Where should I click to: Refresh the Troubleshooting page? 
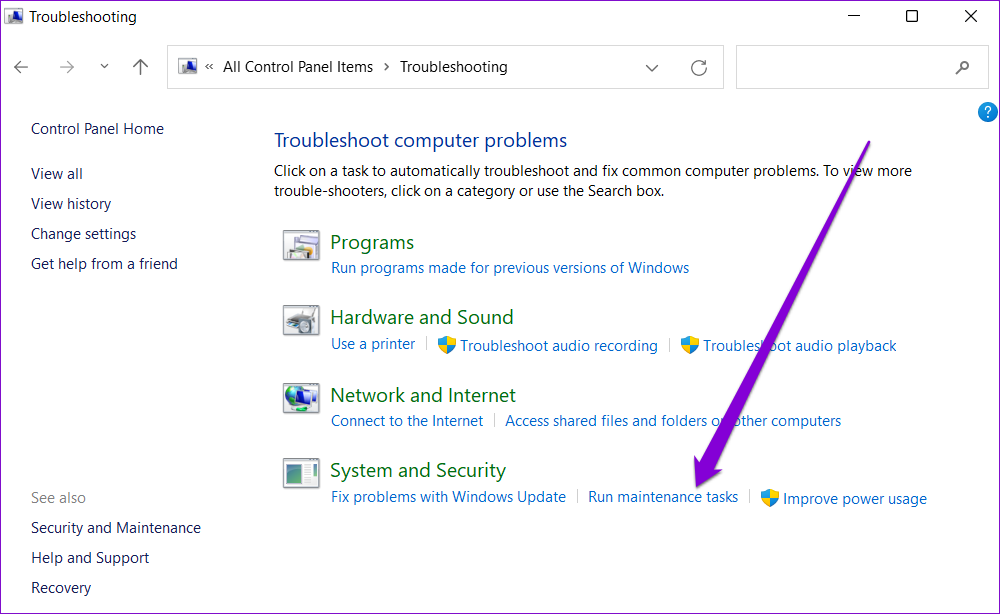699,68
